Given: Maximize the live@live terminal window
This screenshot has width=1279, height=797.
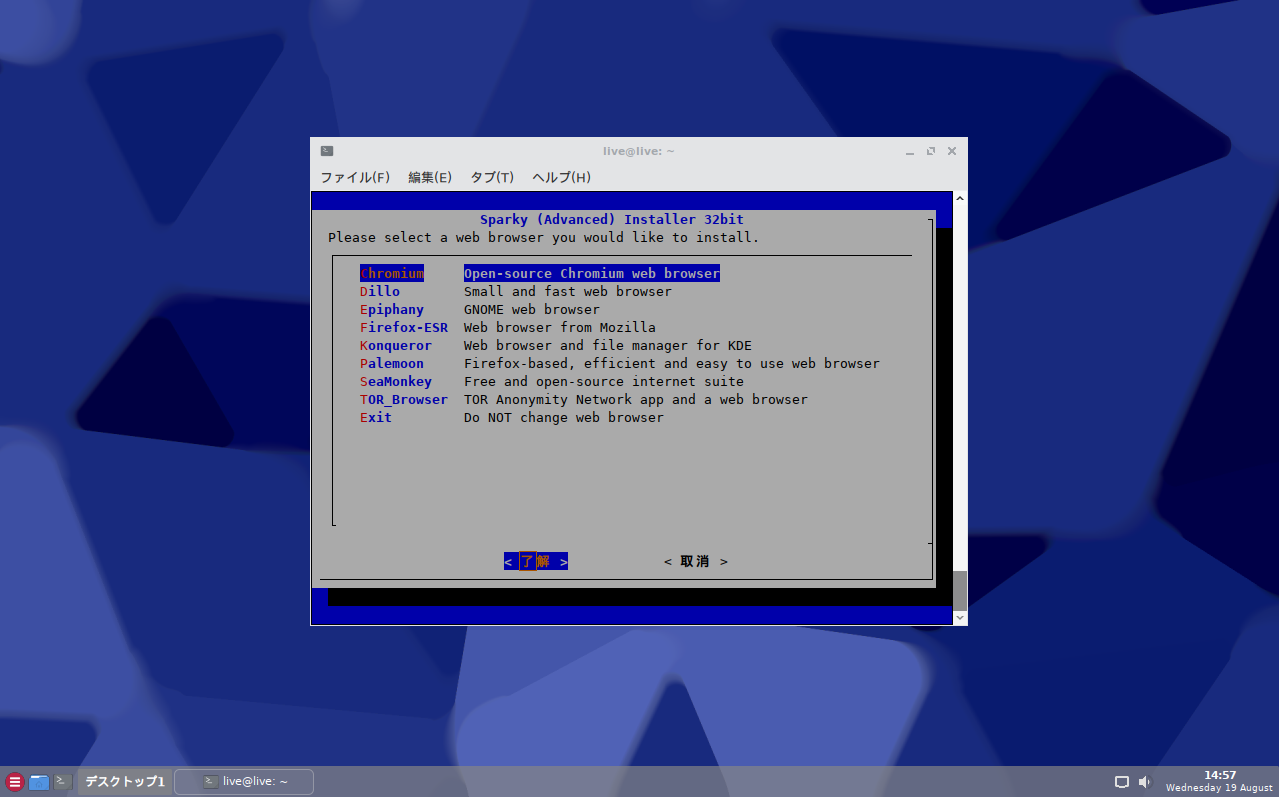Looking at the screenshot, I should [931, 151].
